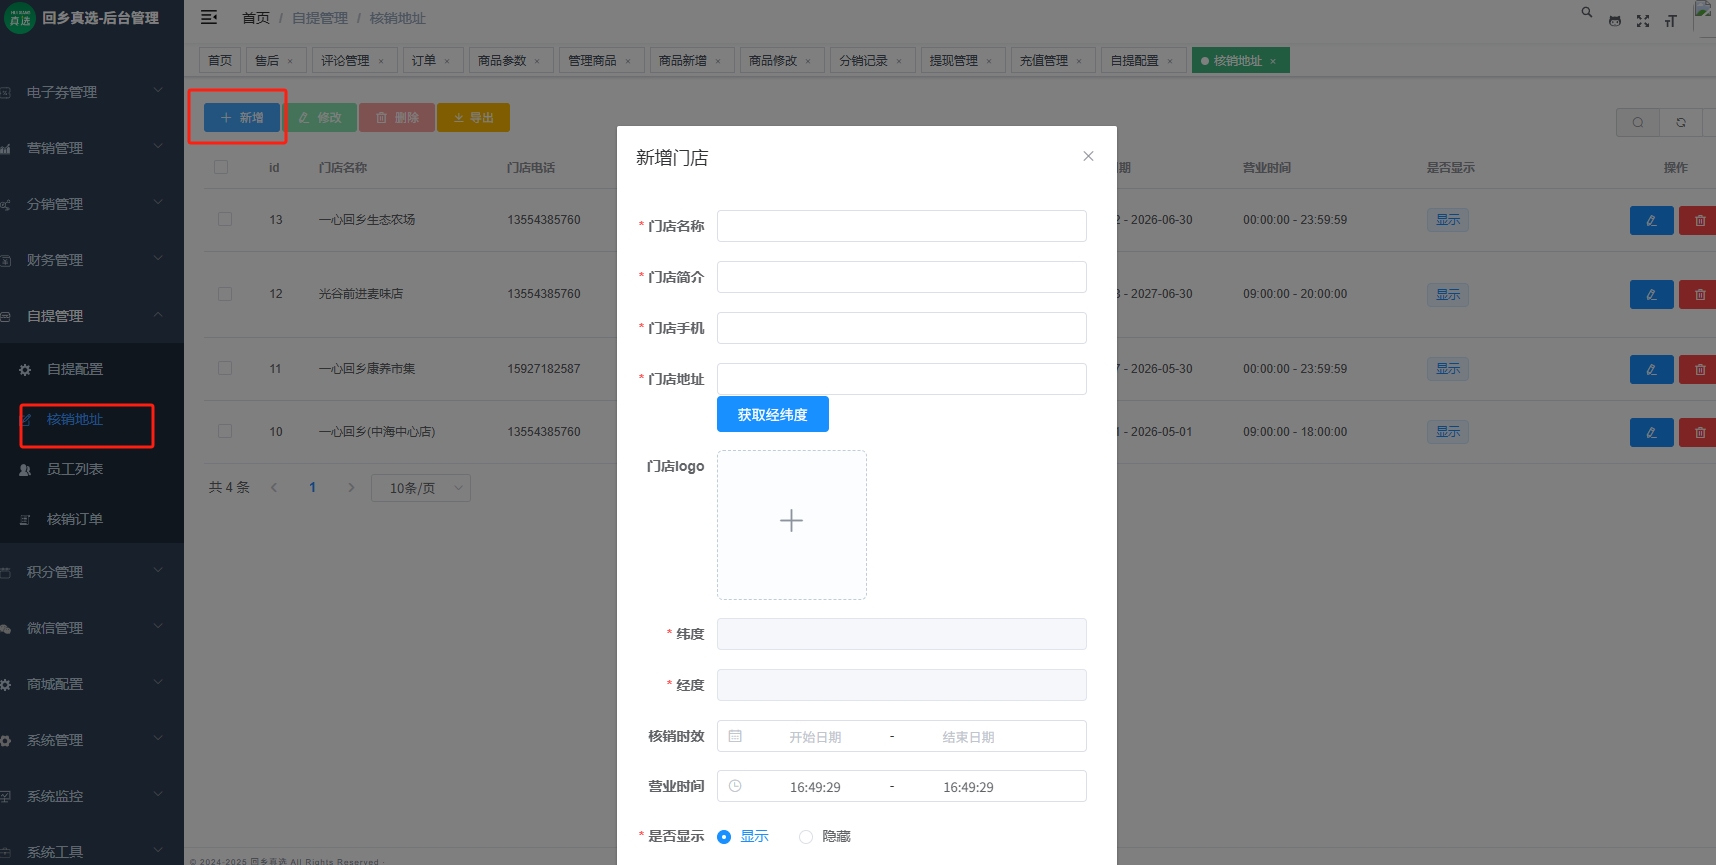Screen dimensions: 1716x865
Task: Toggle fullscreen mode icon in header
Action: tap(1642, 21)
